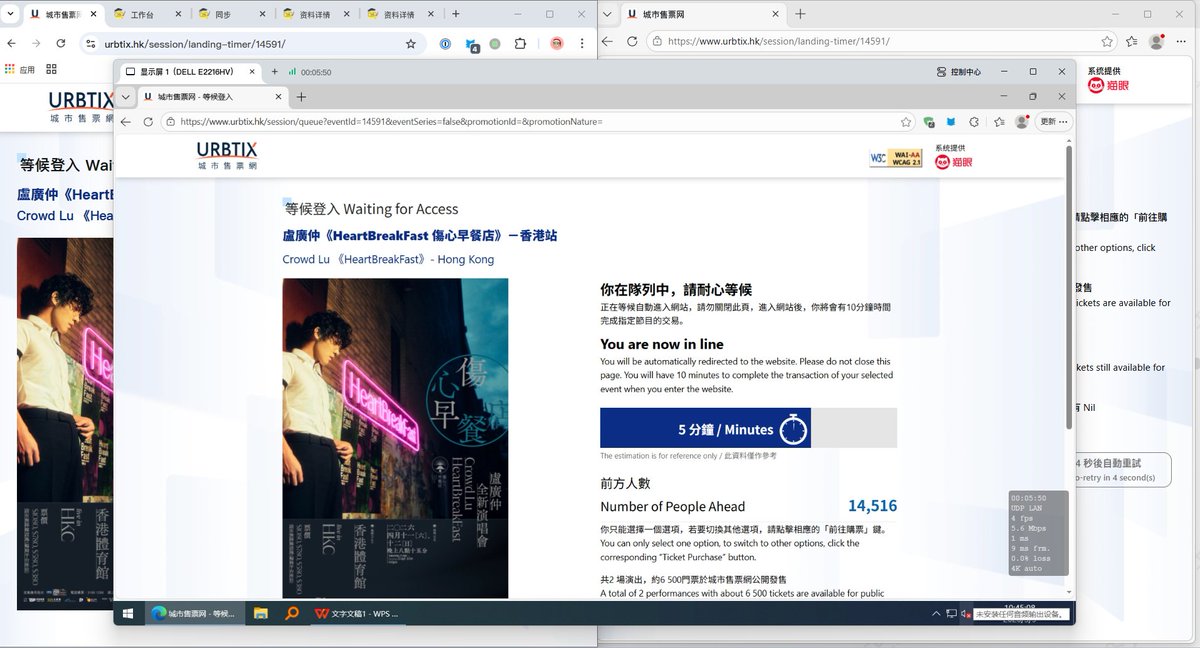This screenshot has height=648, width=1200.
Task: Click the Chrome tab search chevron
Action: point(11,14)
